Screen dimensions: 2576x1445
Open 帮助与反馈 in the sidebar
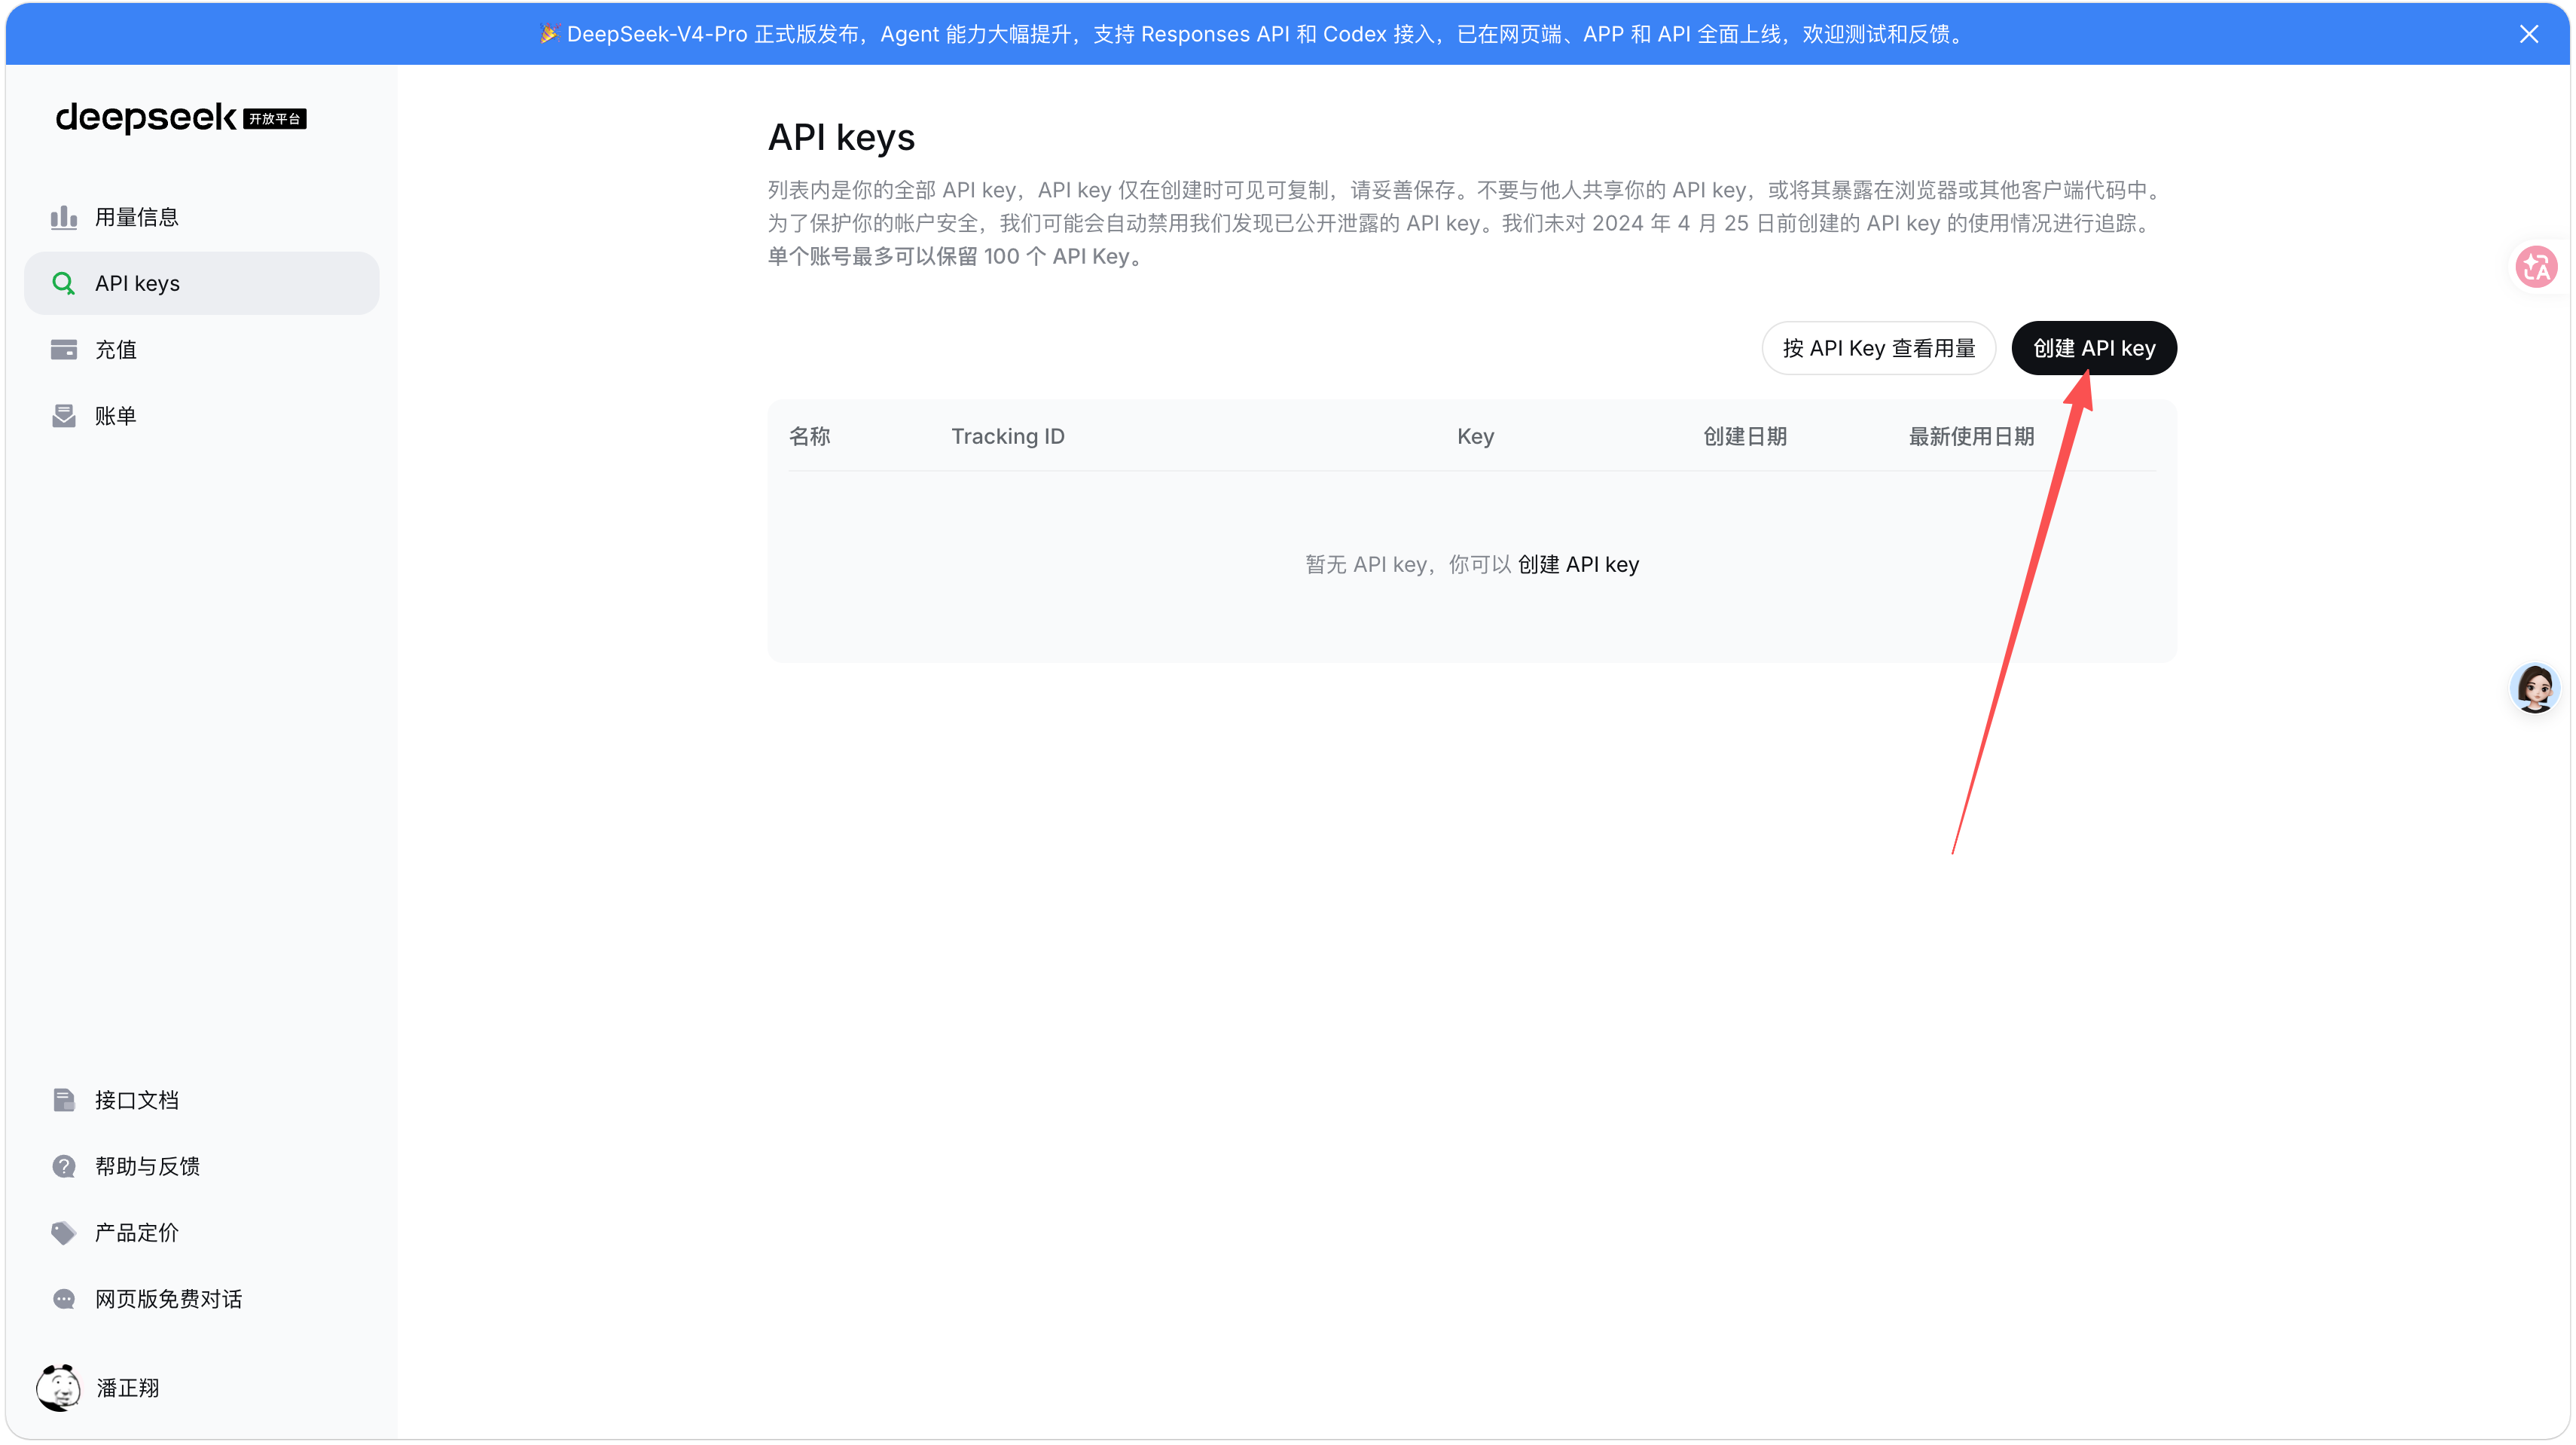(202, 1166)
